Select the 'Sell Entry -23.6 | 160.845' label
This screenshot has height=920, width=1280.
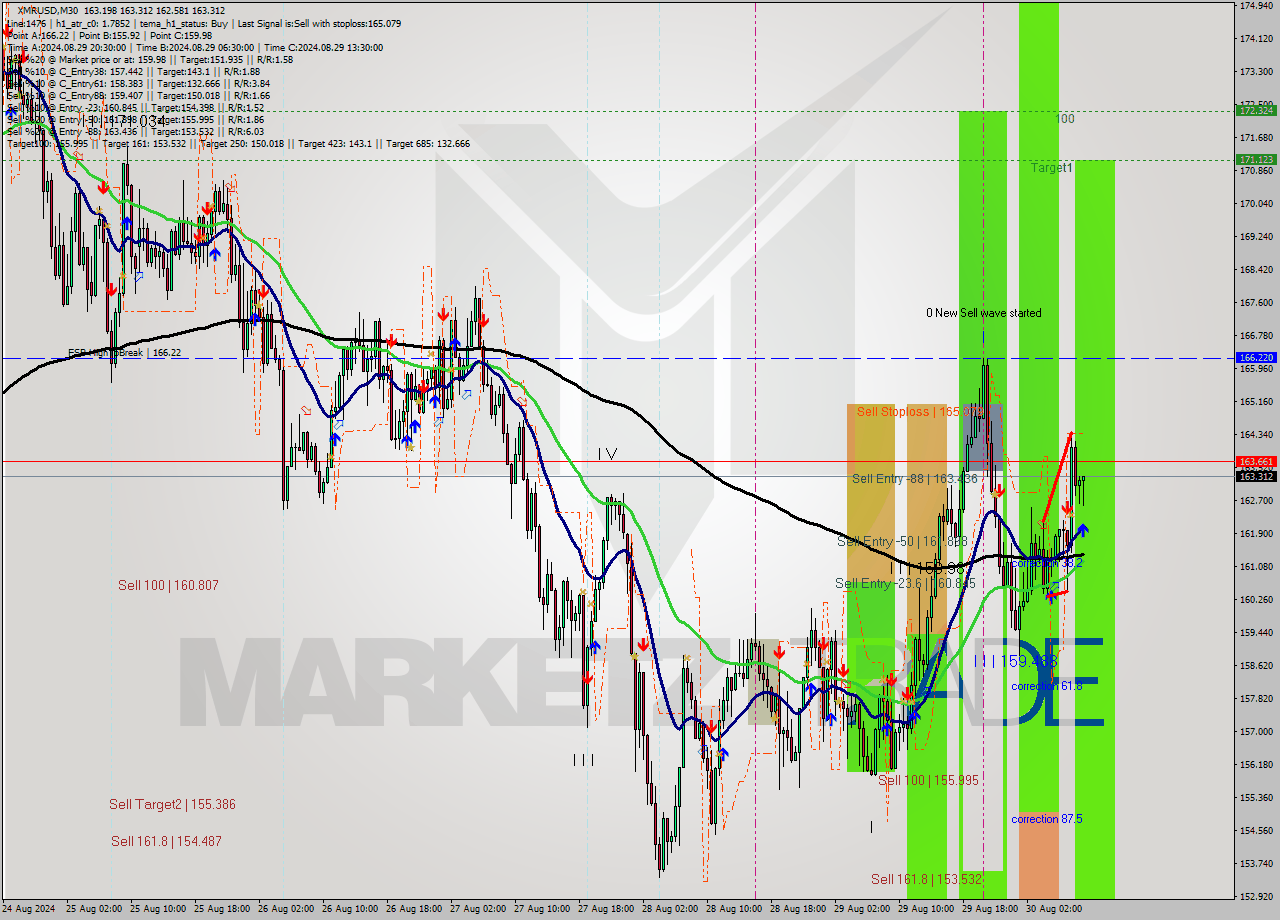click(x=905, y=583)
